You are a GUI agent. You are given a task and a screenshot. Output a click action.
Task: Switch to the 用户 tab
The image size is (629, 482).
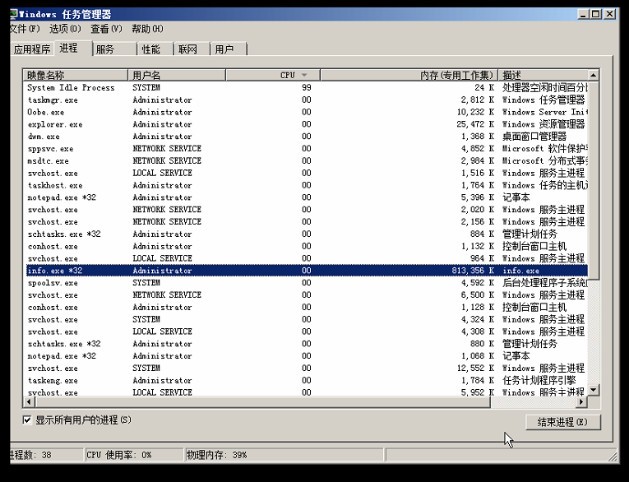229,49
